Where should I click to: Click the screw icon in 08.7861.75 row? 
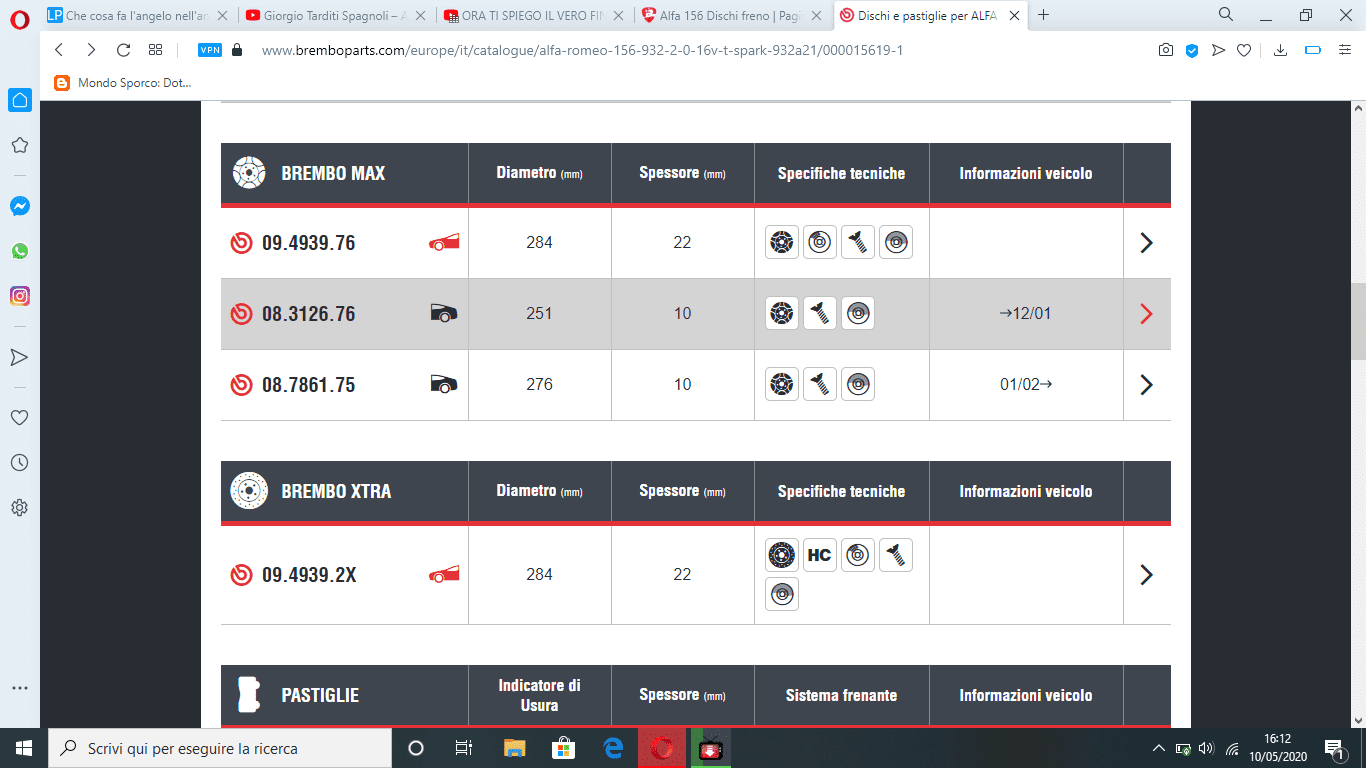point(819,384)
